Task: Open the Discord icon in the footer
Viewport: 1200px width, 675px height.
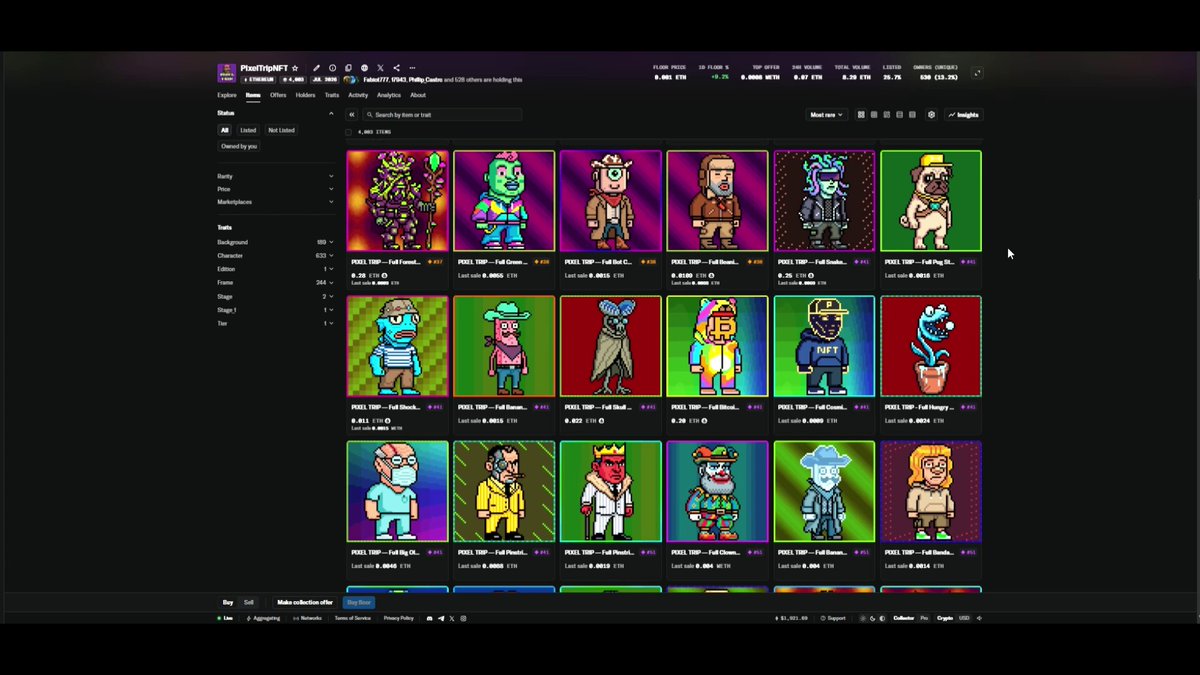Action: point(430,618)
